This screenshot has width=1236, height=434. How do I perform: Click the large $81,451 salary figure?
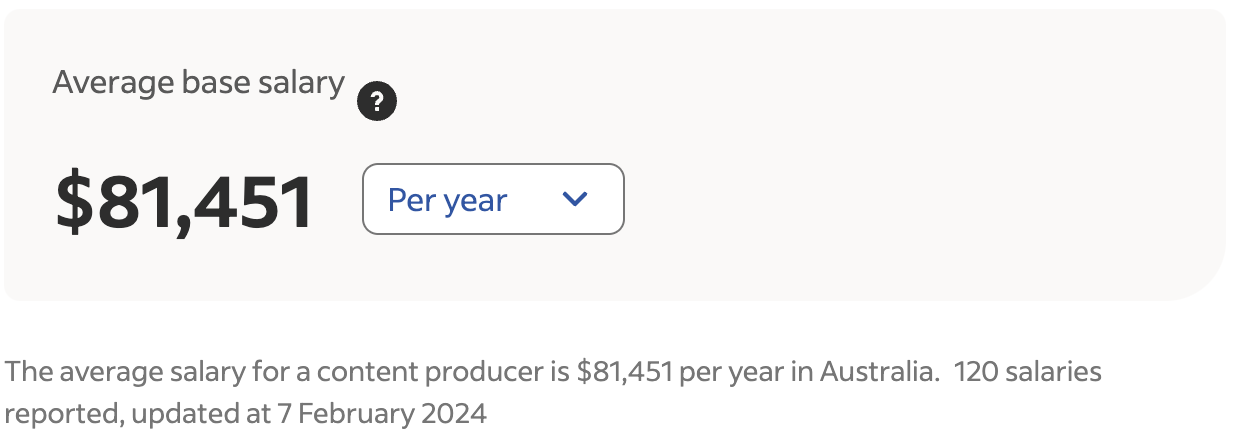[x=184, y=201]
